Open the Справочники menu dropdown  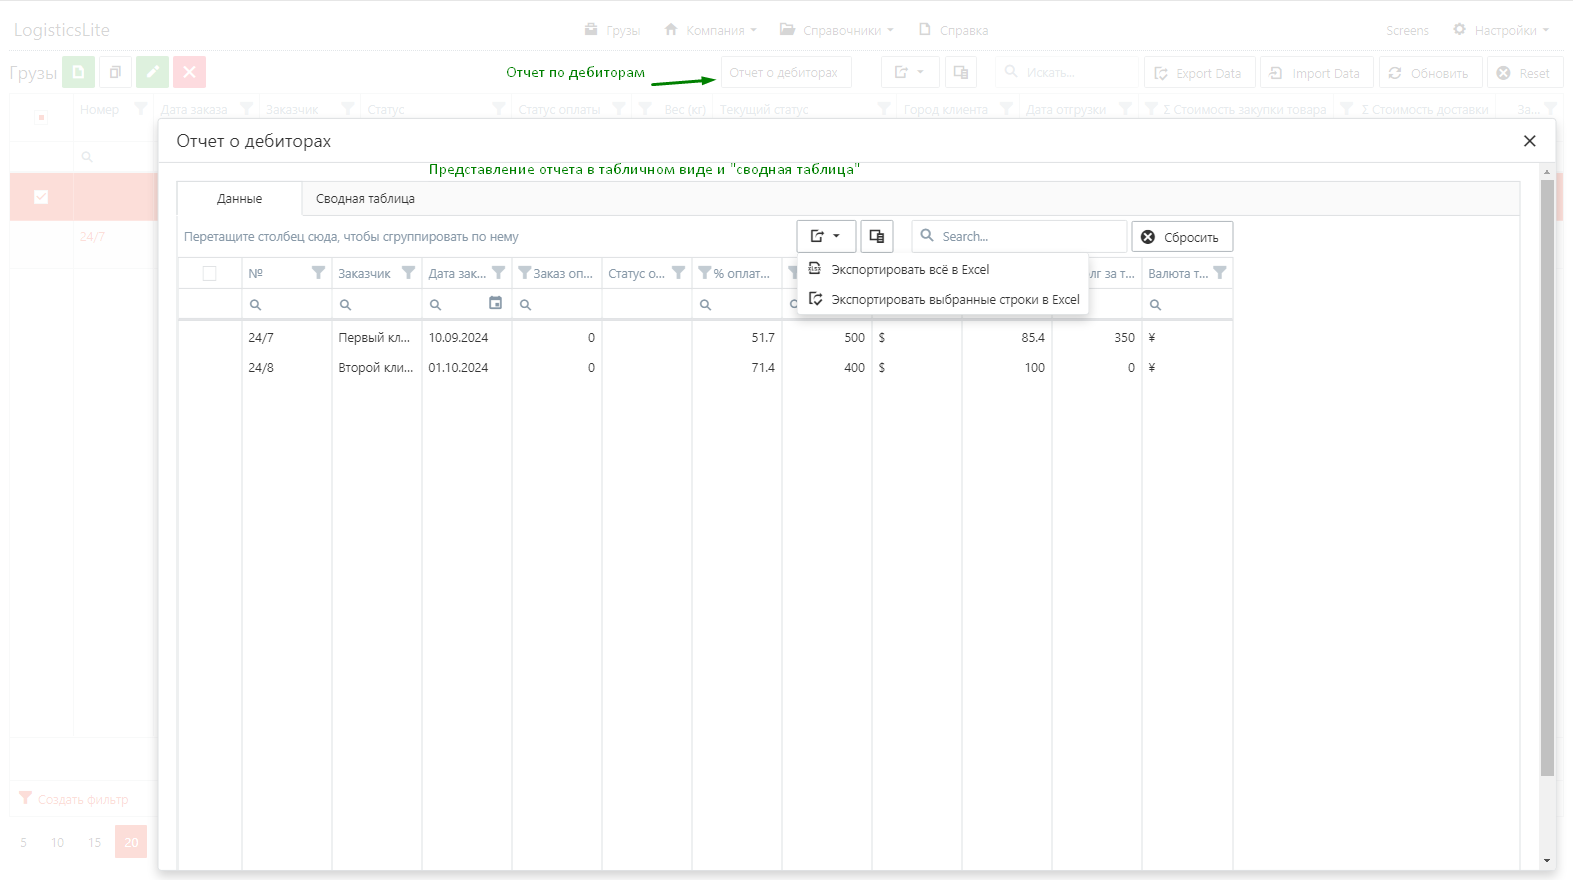click(837, 30)
